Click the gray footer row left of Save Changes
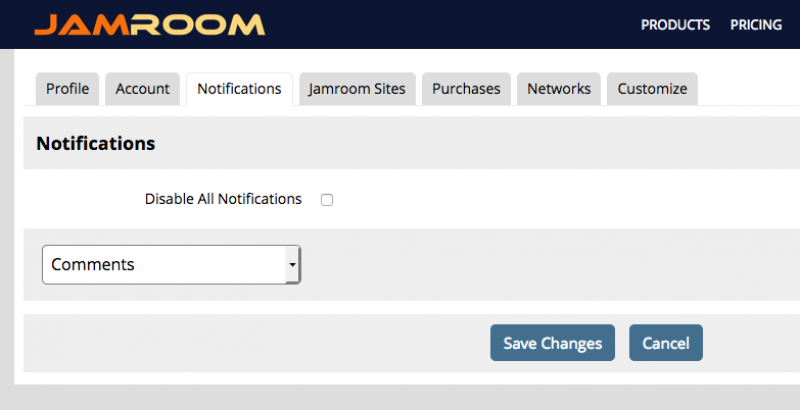This screenshot has width=800, height=410. 250,343
